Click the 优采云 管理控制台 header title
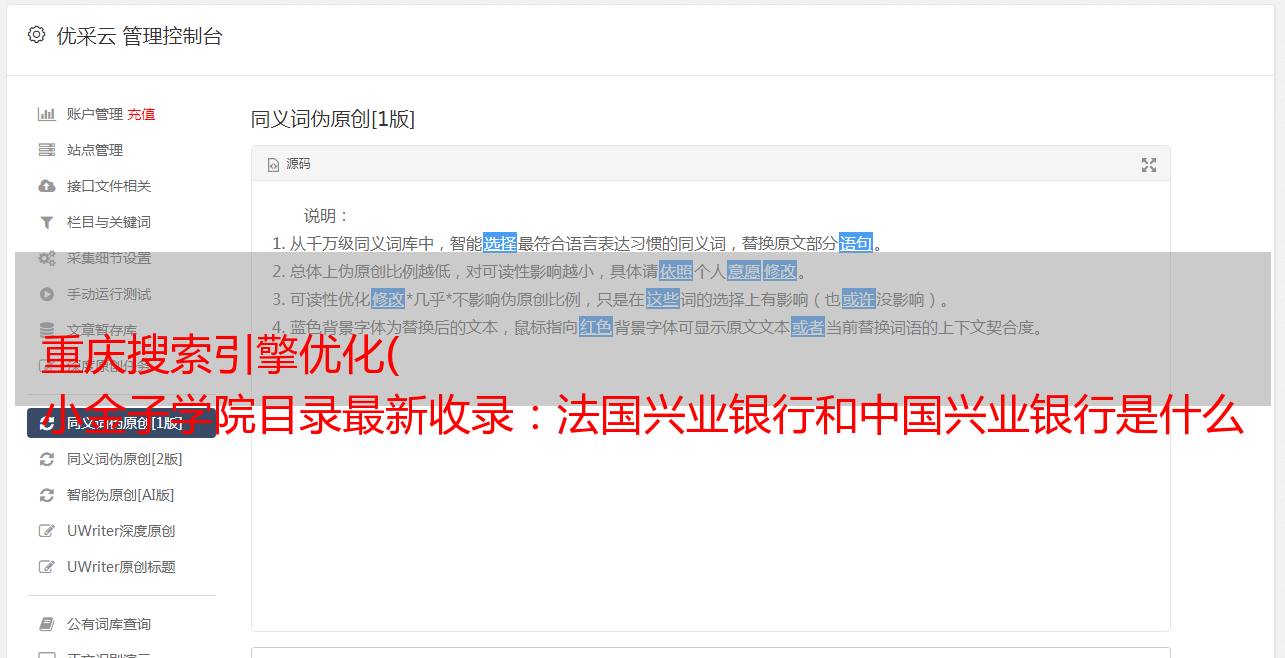Viewport: 1285px width, 658px height. (139, 36)
